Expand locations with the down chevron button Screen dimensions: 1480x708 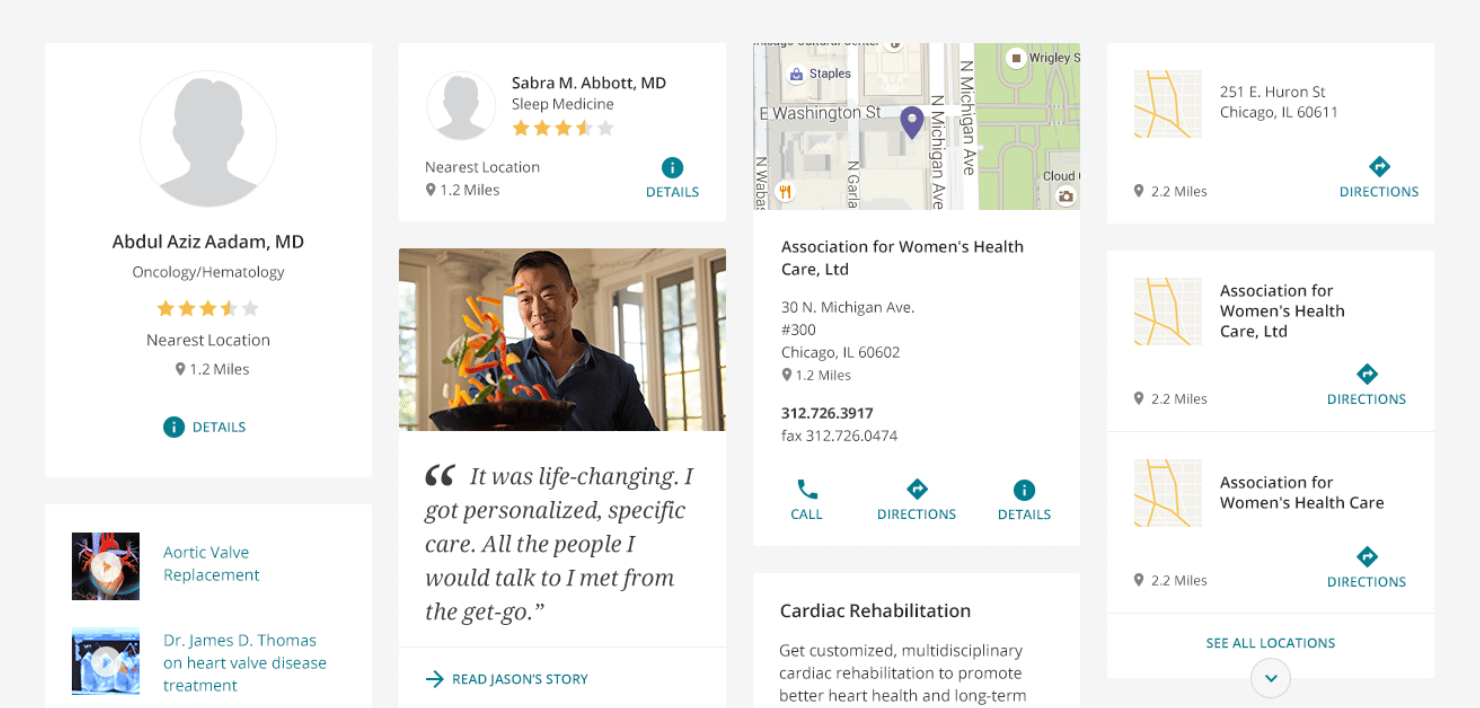pos(1270,677)
